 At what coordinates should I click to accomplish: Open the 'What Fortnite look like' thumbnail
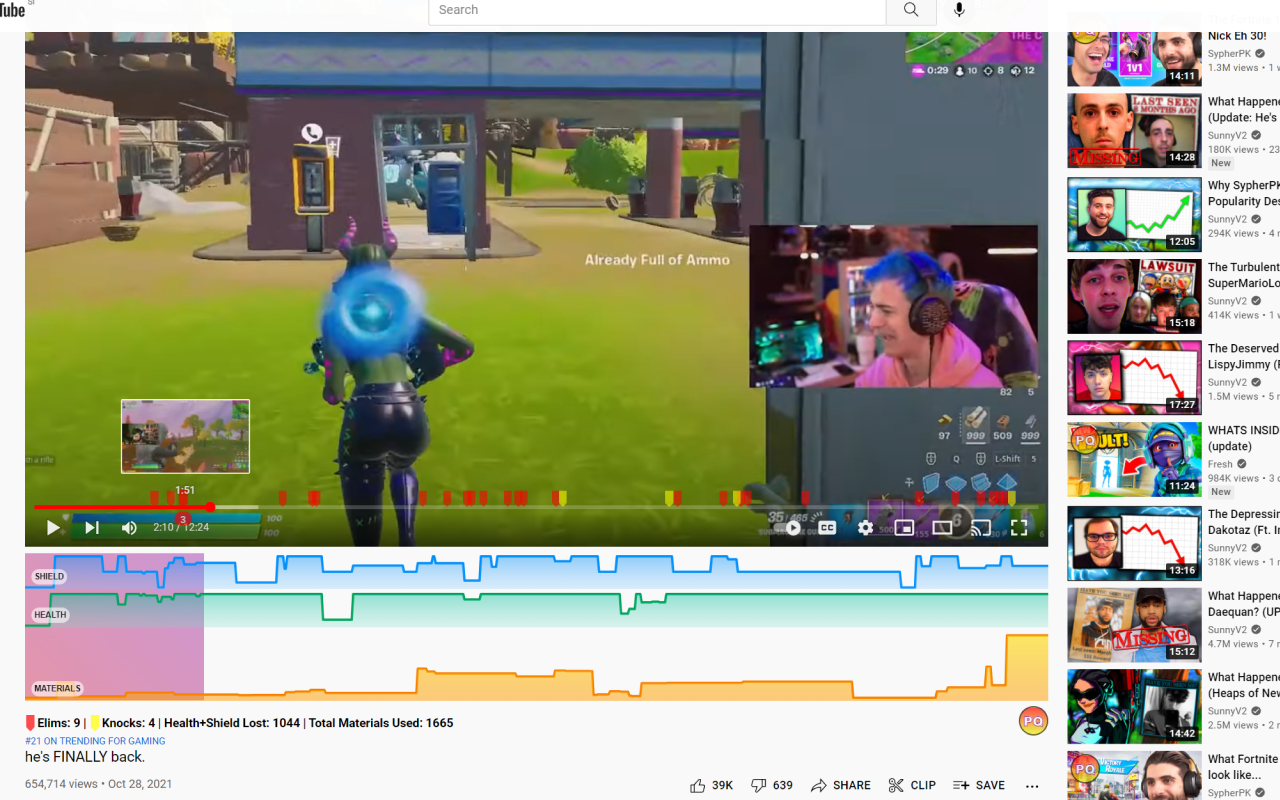(1134, 776)
